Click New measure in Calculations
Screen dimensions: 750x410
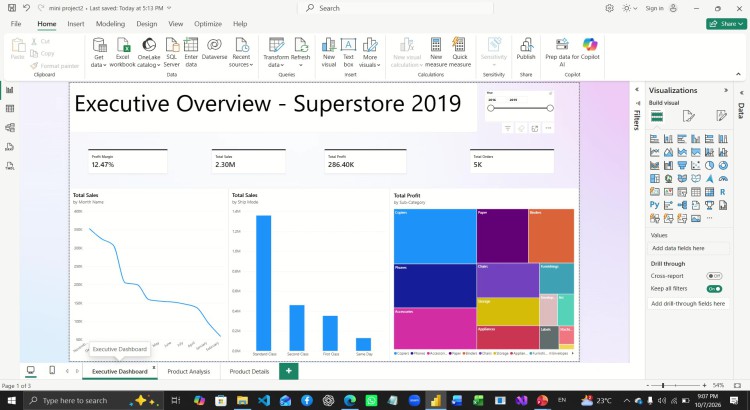[x=436, y=53]
